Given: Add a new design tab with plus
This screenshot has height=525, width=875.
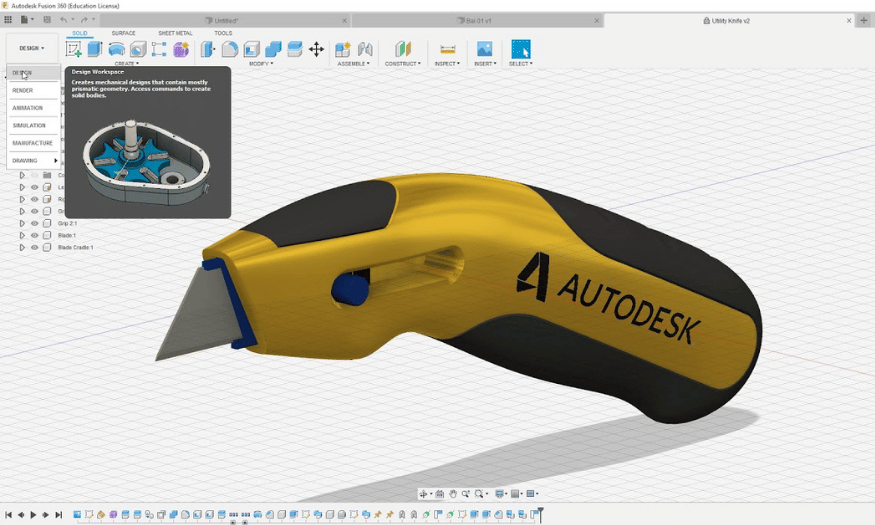Looking at the screenshot, I should [x=864, y=21].
